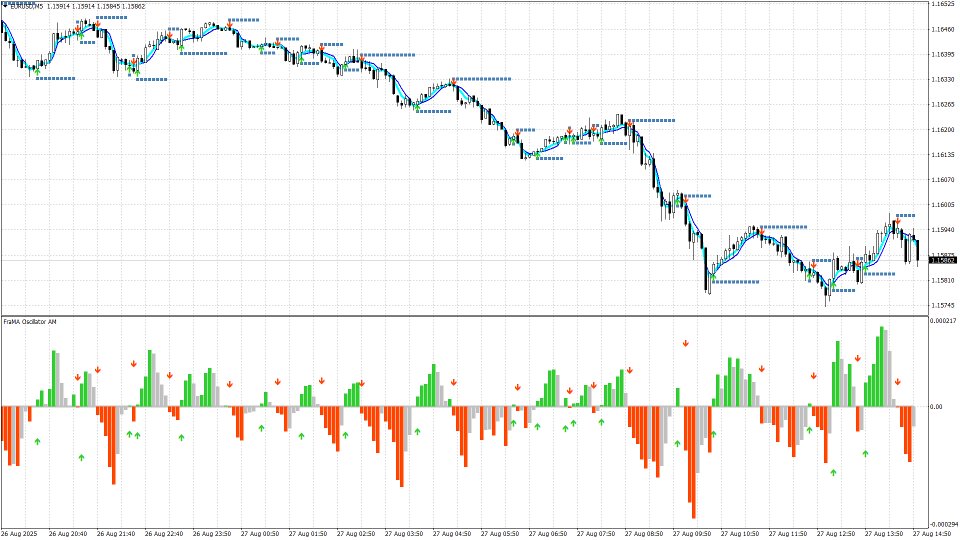Click time axis label 26 Aug 23:50
Screen dimensions: 960x540
click(x=212, y=534)
